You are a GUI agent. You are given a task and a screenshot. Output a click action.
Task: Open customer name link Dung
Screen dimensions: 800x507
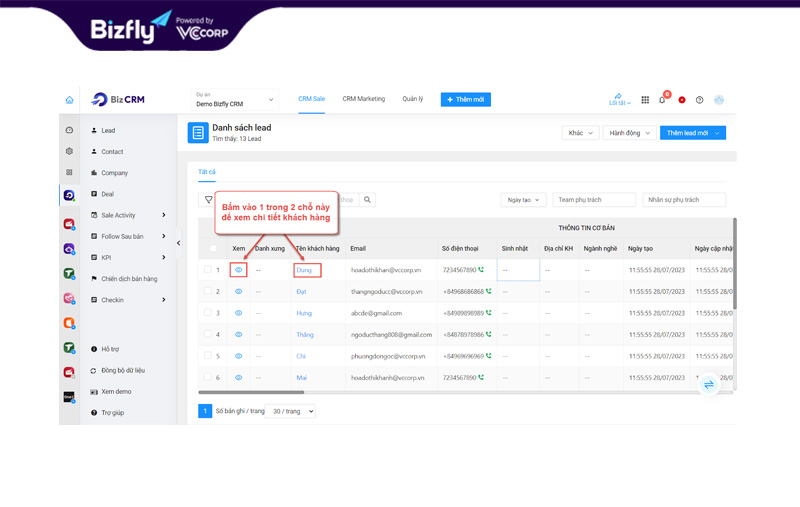304,270
